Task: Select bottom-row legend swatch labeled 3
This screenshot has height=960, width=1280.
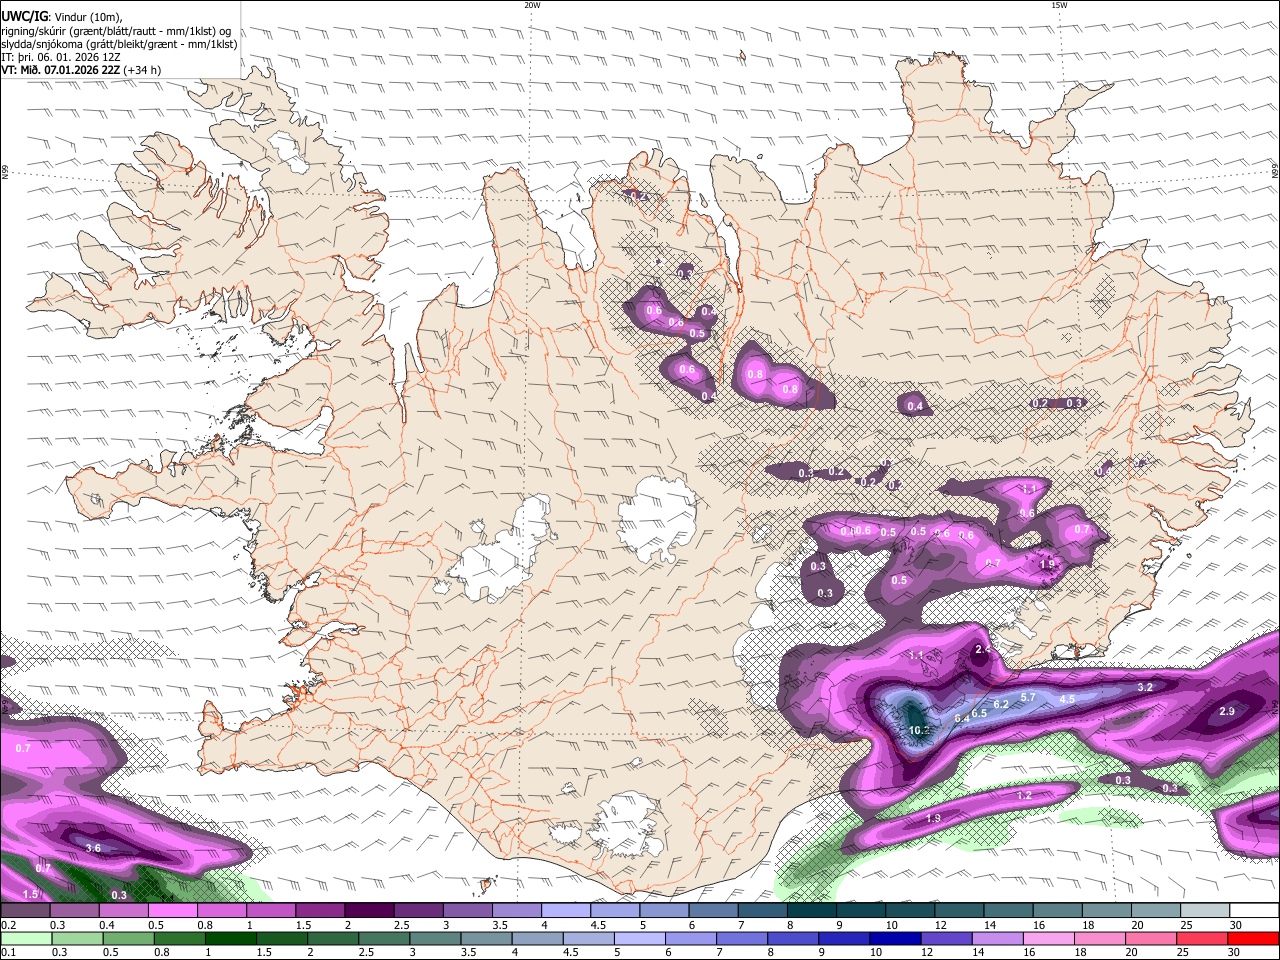Action: 436,938
